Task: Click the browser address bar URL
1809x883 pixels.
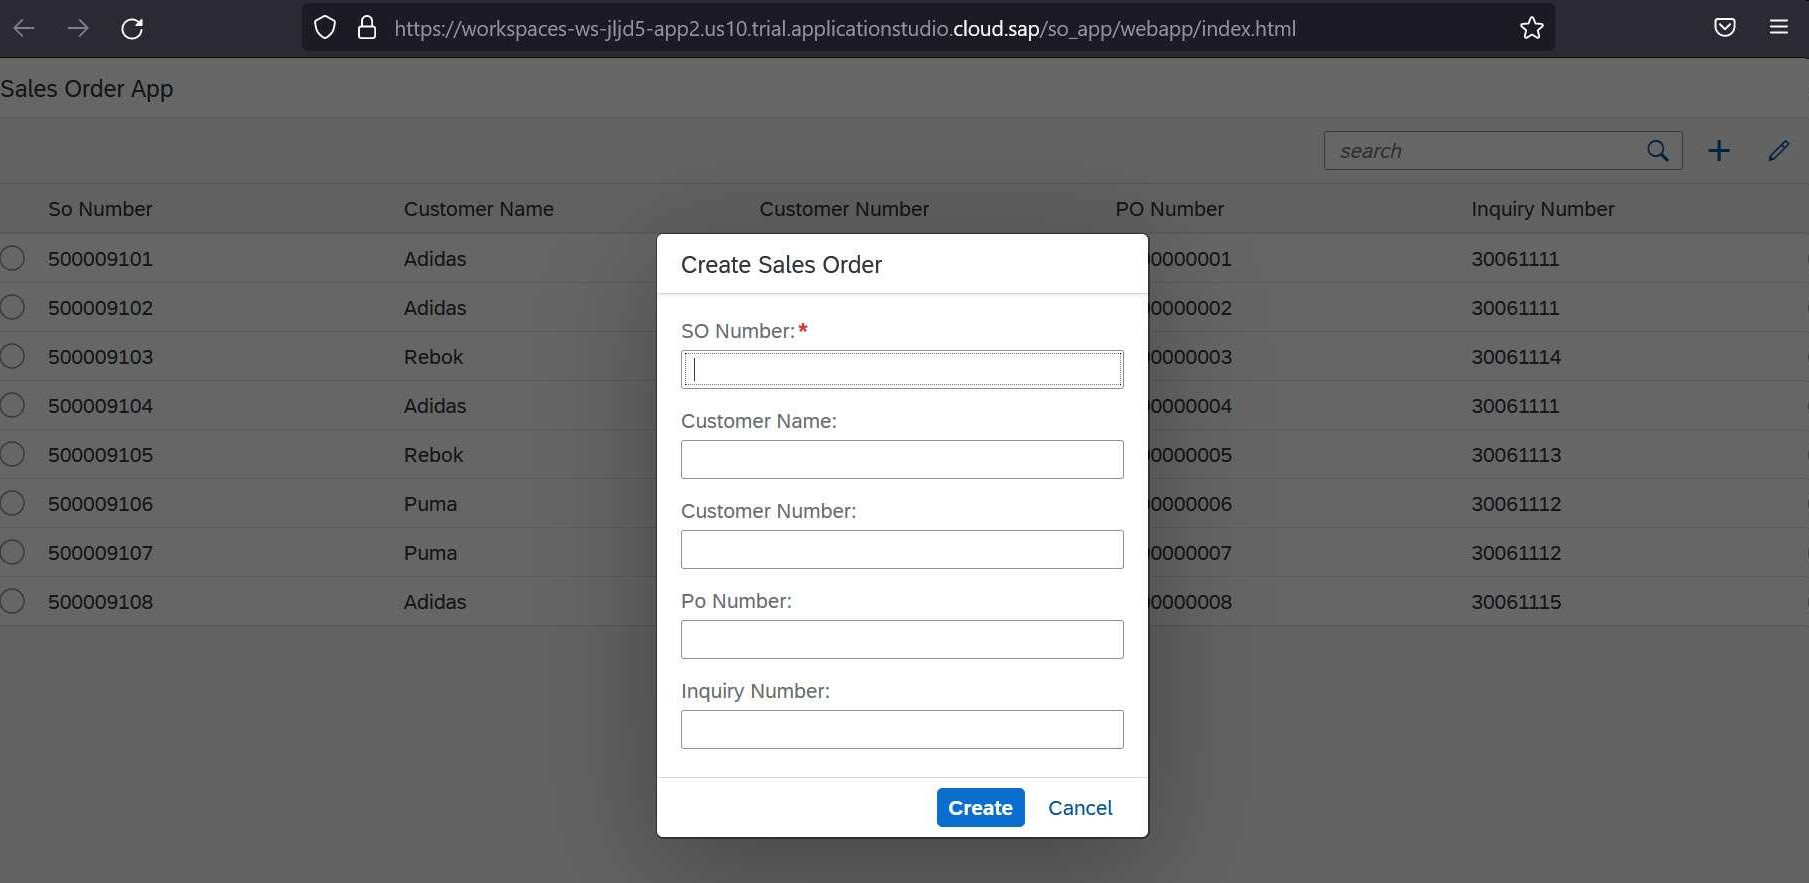Action: click(844, 29)
